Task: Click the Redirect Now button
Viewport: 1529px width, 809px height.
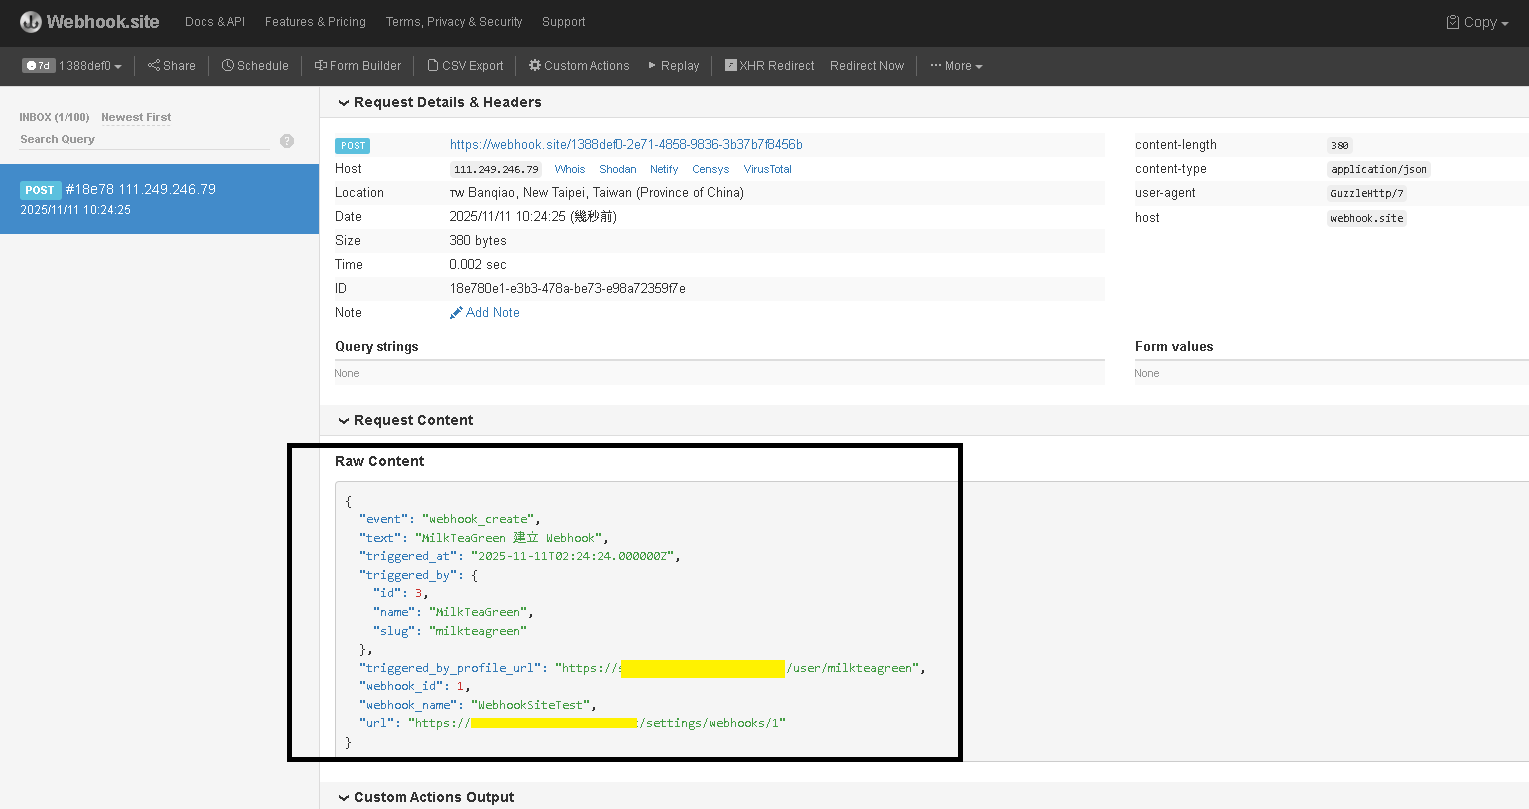Action: pyautogui.click(x=866, y=66)
